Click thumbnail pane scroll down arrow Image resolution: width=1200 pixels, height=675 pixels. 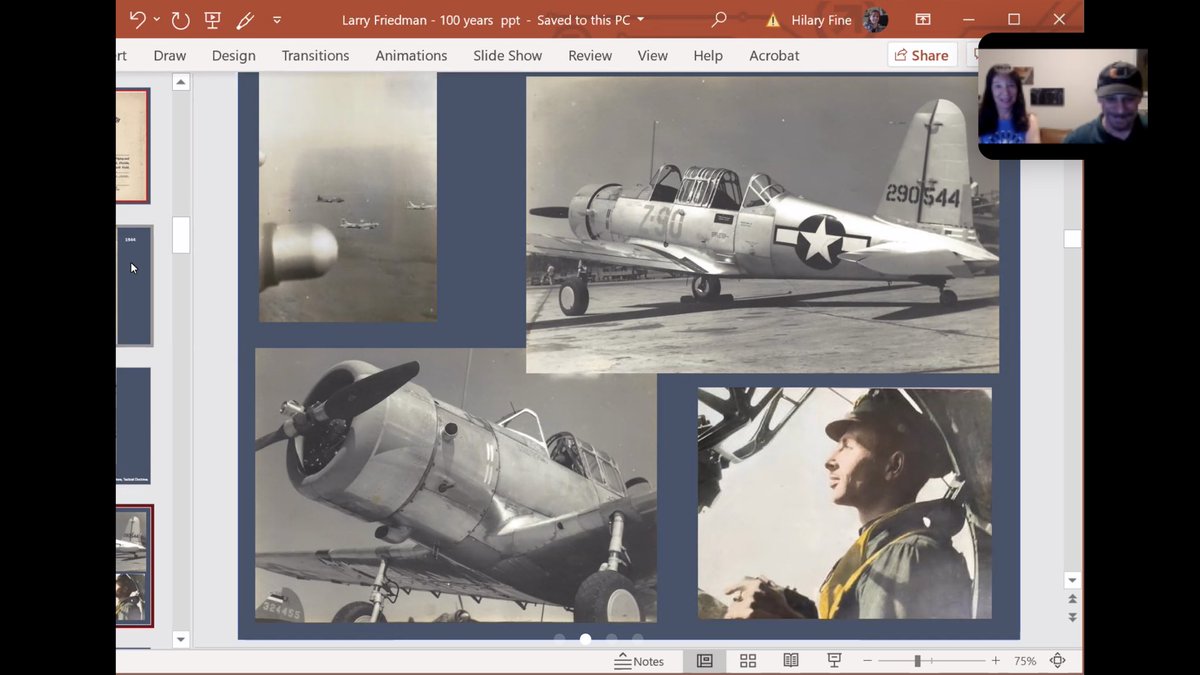point(181,639)
